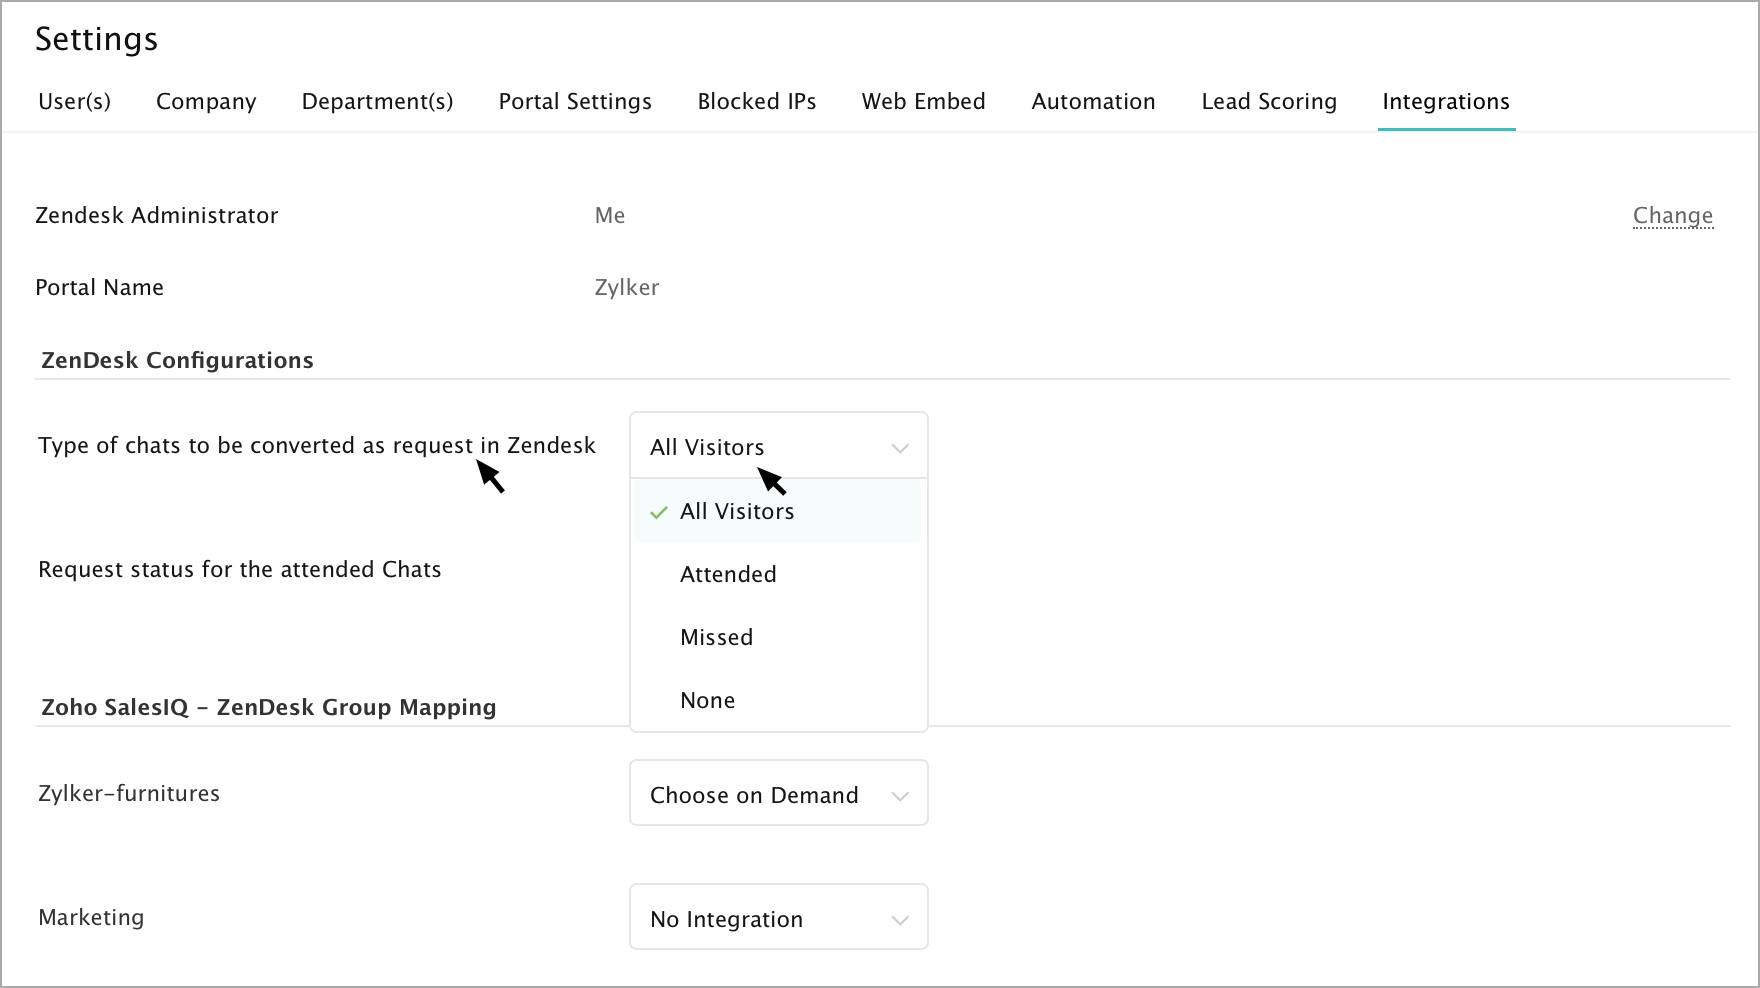Choose the checked All Visitors option
The width and height of the screenshot is (1760, 988).
[777, 511]
